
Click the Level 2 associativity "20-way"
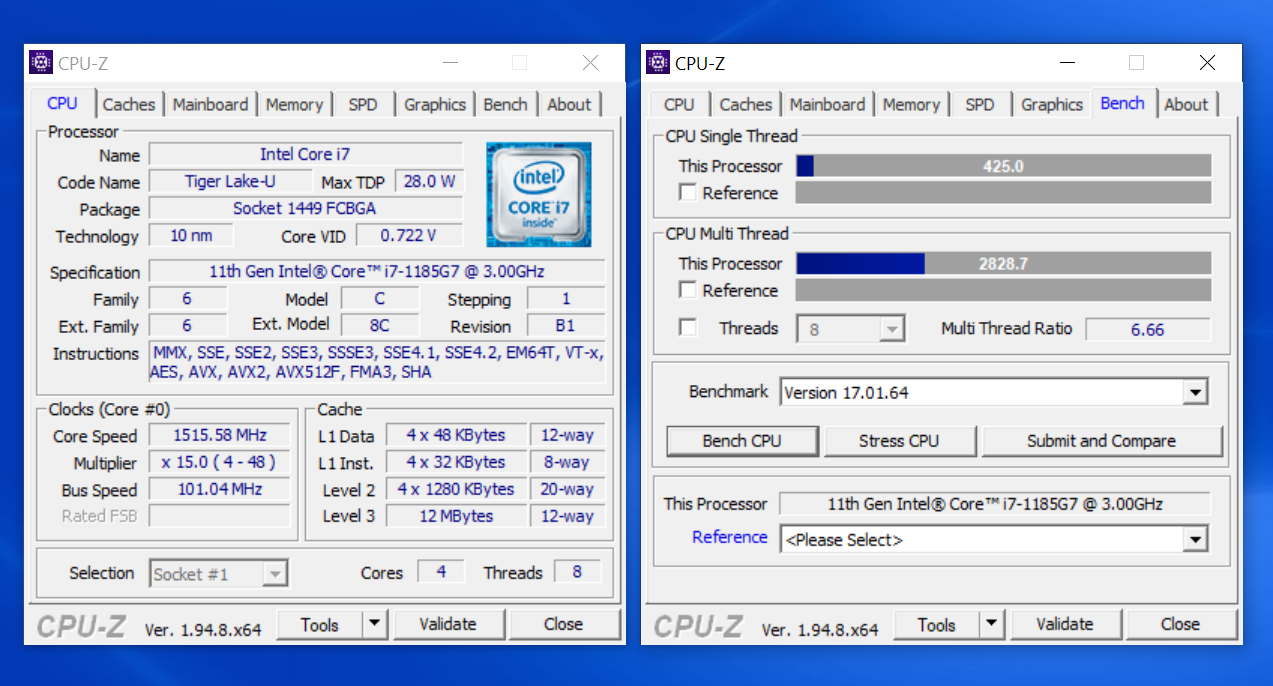click(567, 490)
